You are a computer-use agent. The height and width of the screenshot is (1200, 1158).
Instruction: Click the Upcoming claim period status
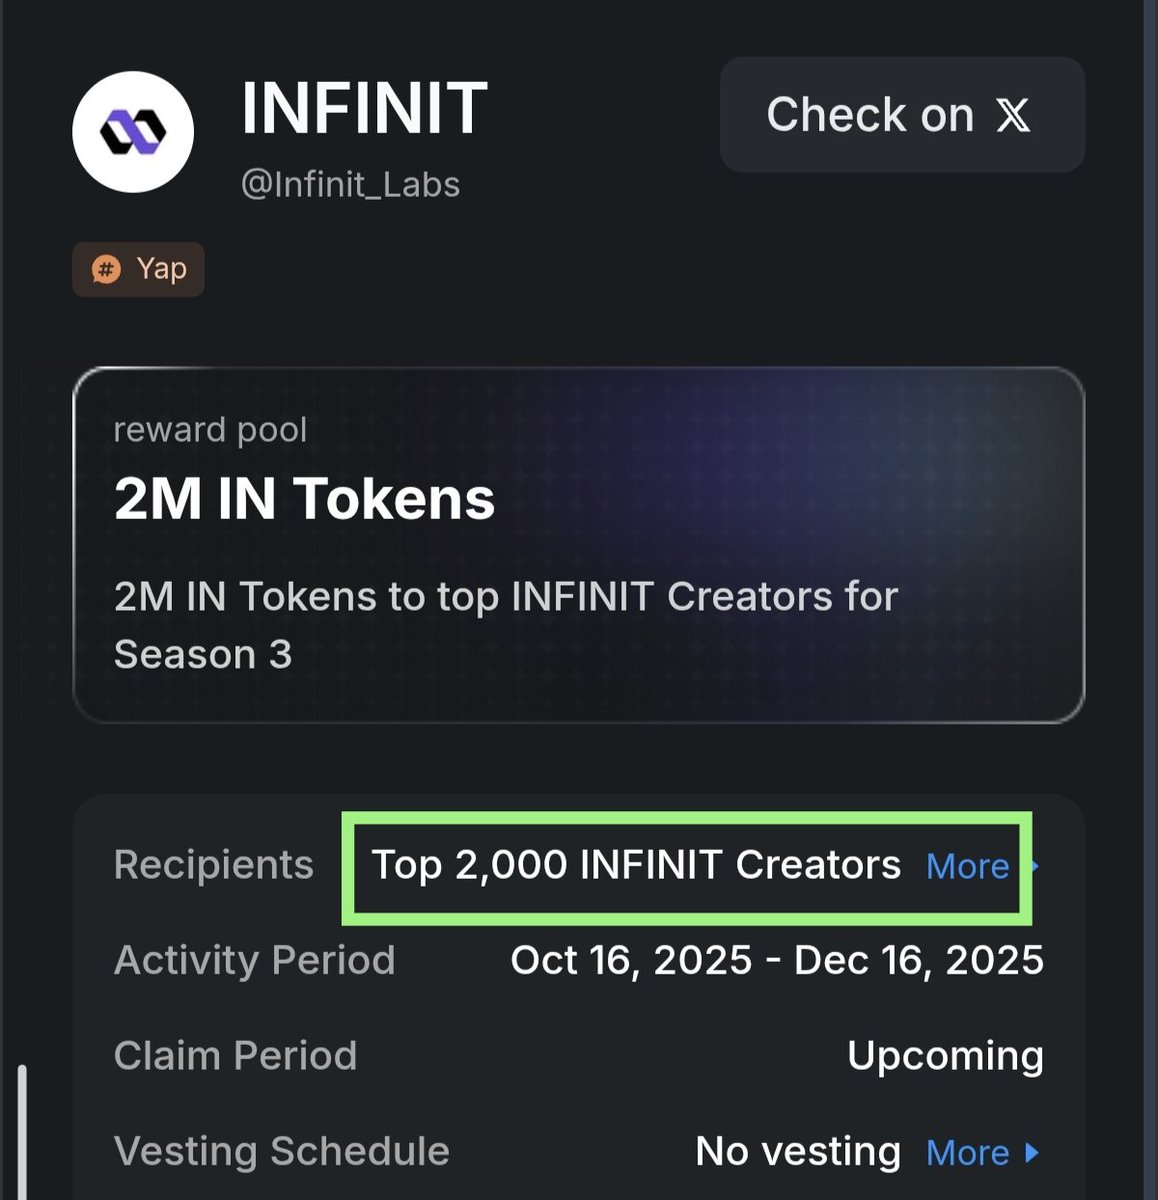pos(945,1056)
